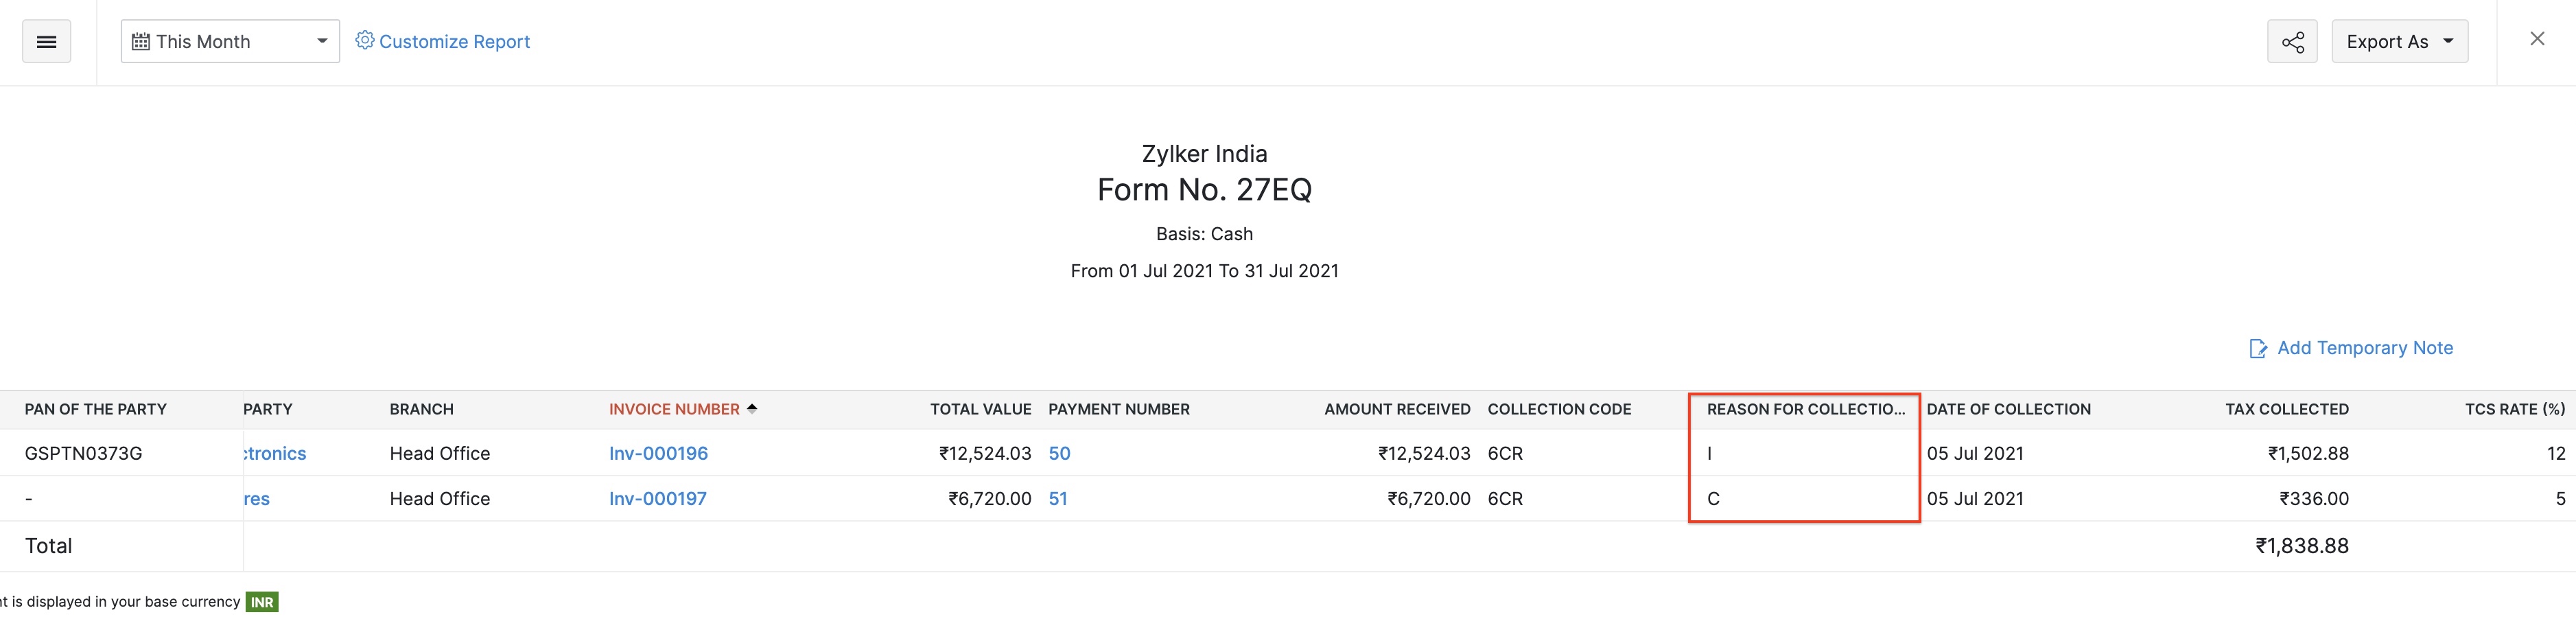Open the hamburger menu

(x=46, y=41)
